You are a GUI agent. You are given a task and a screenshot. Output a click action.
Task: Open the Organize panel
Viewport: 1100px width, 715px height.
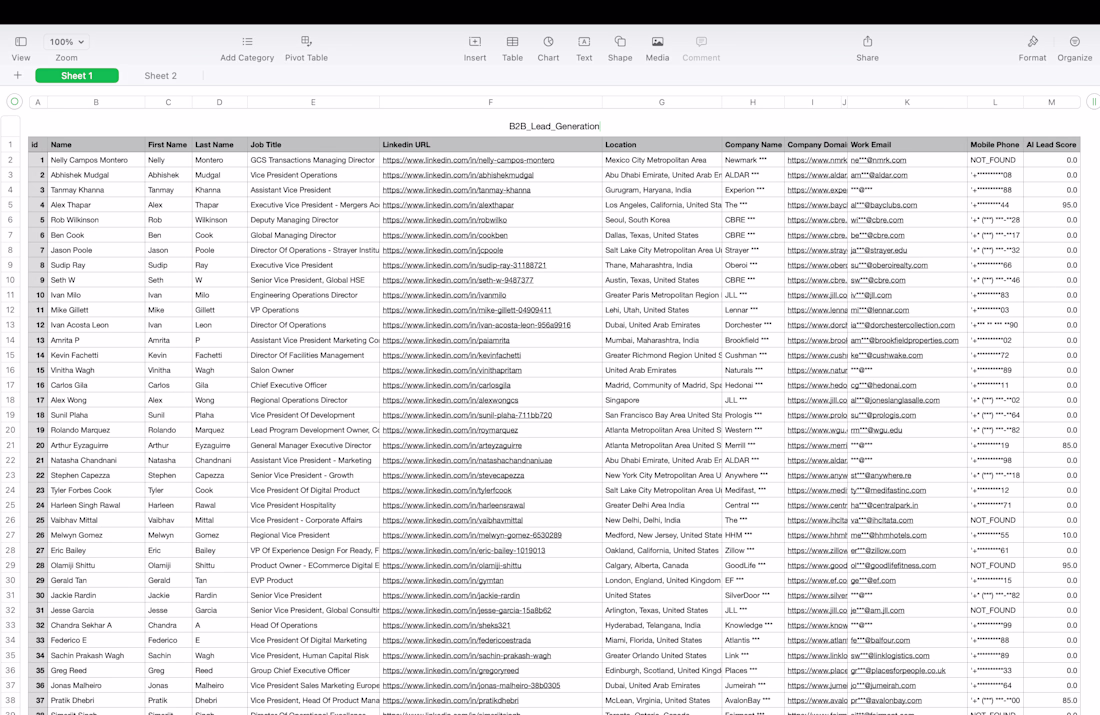pyautogui.click(x=1074, y=48)
